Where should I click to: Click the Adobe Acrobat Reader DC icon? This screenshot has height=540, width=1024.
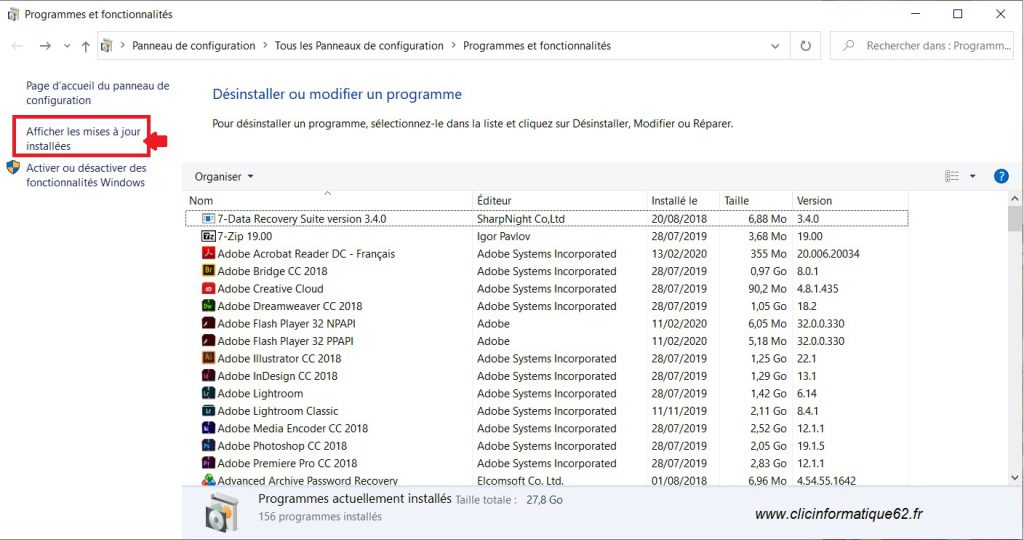pos(208,253)
